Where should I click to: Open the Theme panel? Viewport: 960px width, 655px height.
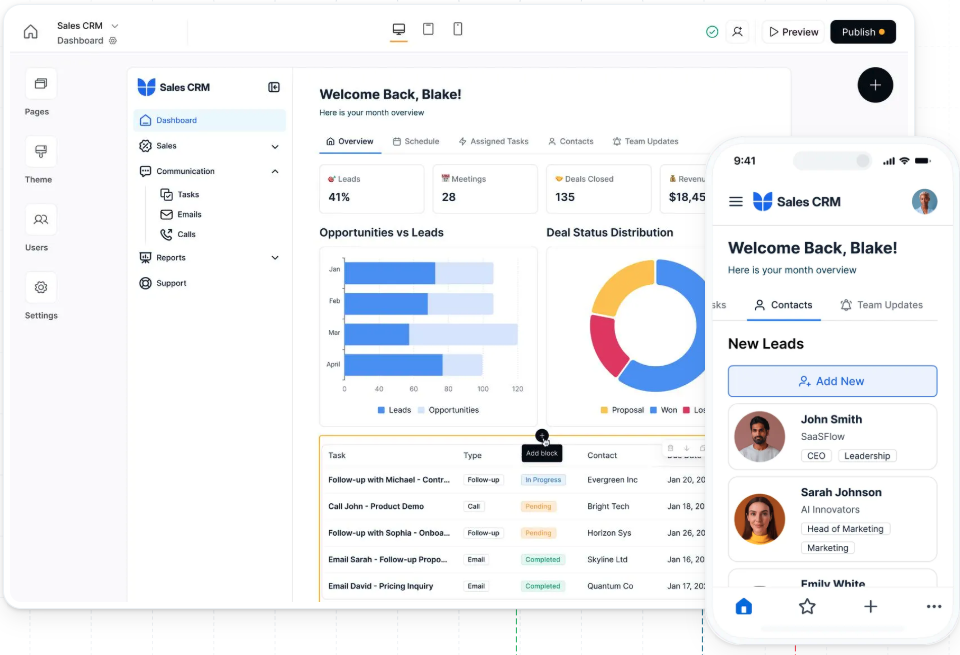[40, 152]
